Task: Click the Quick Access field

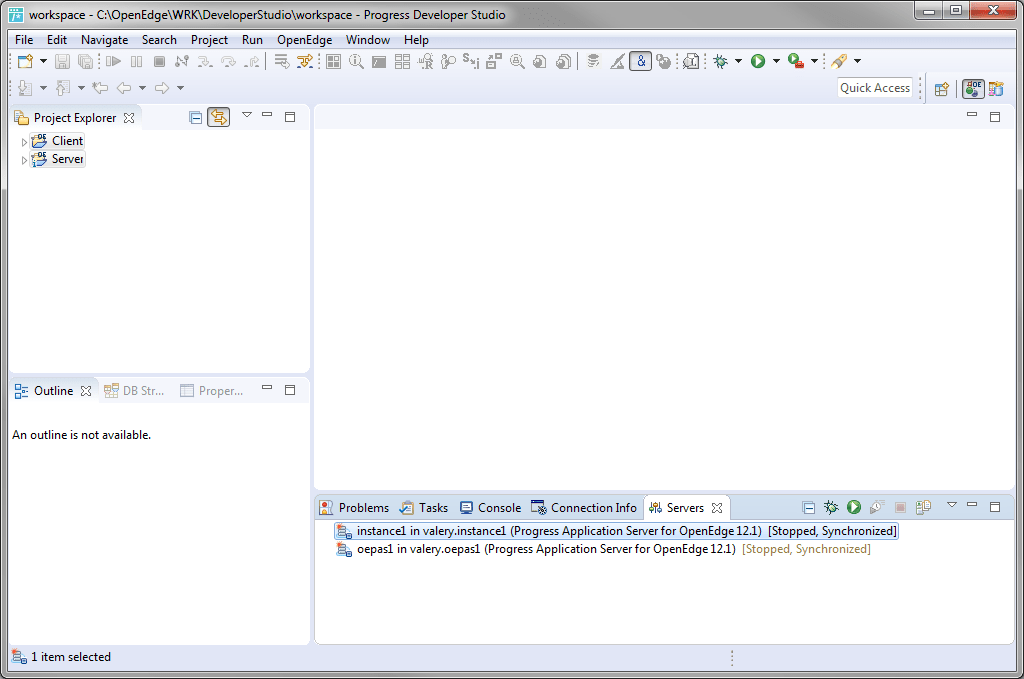Action: 875,87
